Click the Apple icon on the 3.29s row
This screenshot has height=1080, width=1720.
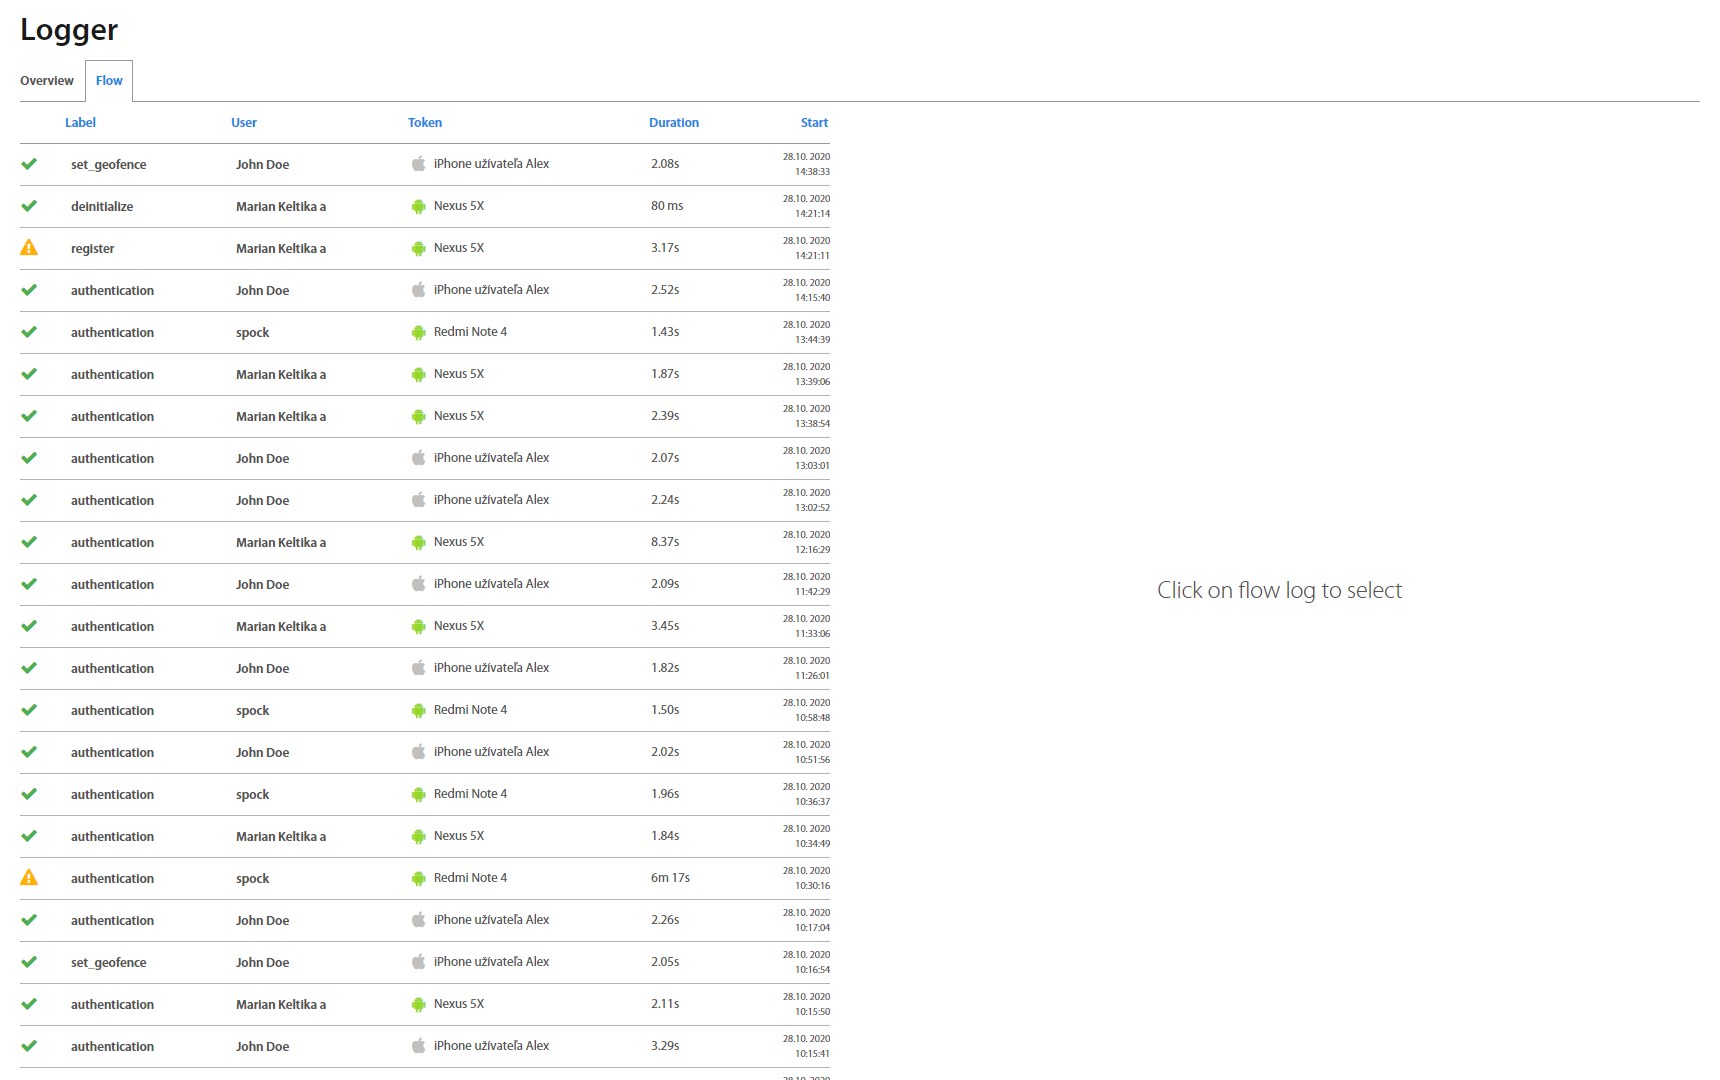[418, 1046]
